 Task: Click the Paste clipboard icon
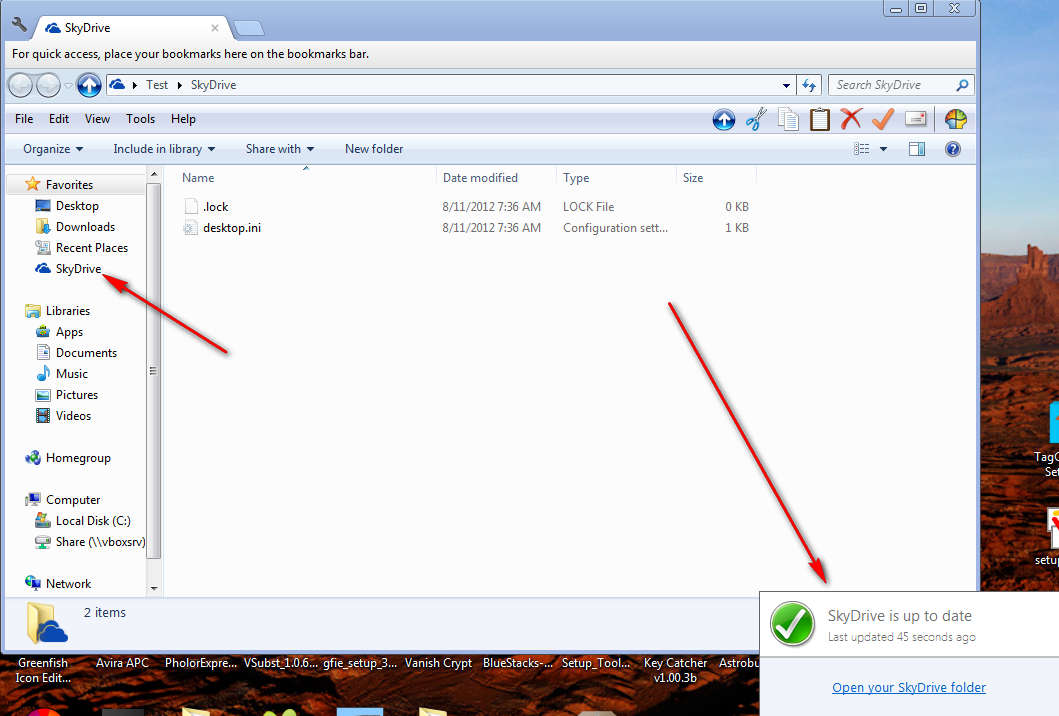pyautogui.click(x=820, y=119)
